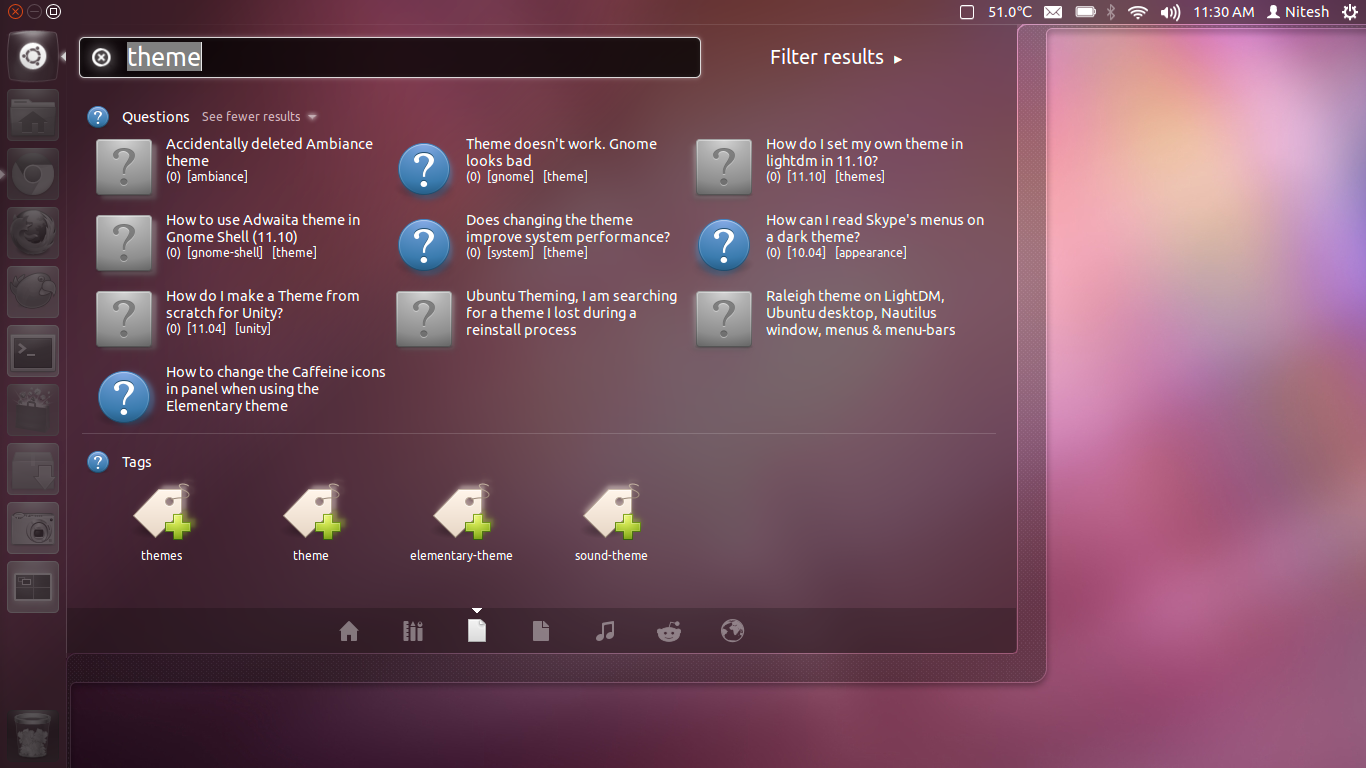Screen dimensions: 1366x768
Task: Click icon beside 'Ubuntu Theming, I am searching'
Action: (424, 319)
